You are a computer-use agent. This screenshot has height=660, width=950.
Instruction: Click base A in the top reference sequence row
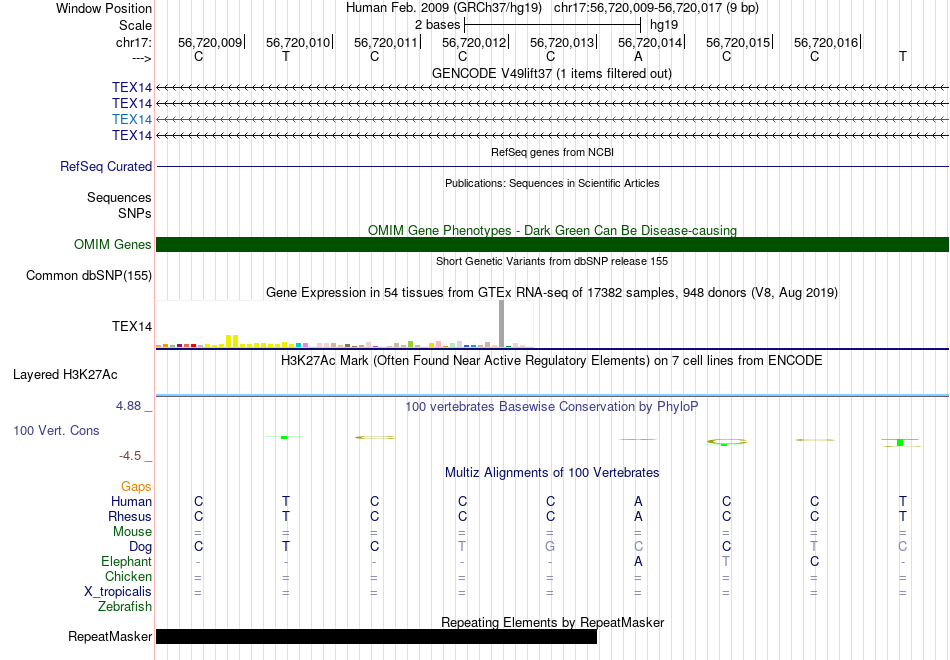[x=638, y=56]
